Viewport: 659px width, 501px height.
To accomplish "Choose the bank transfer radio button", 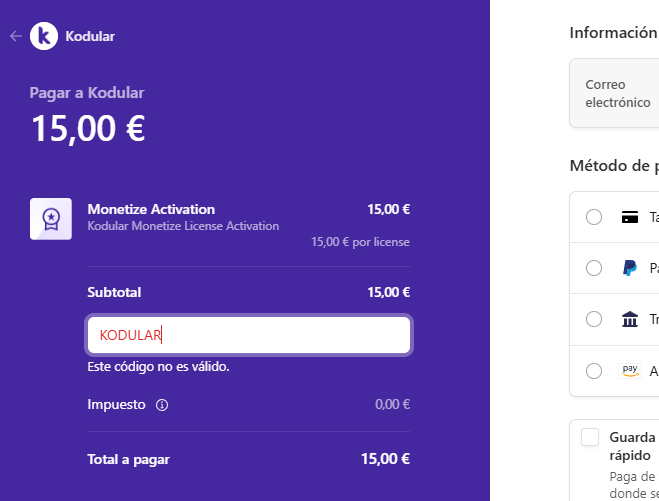I will click(594, 319).
